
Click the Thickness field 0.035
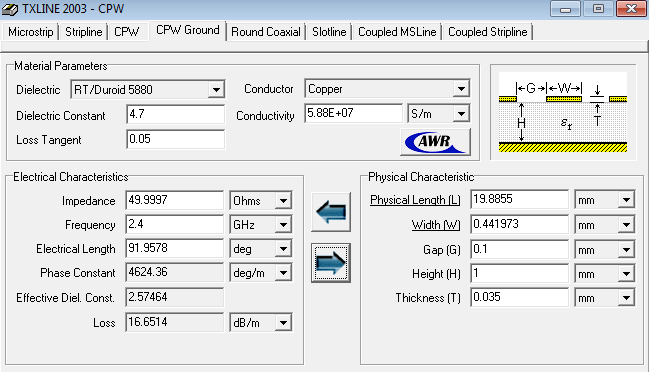(x=519, y=297)
